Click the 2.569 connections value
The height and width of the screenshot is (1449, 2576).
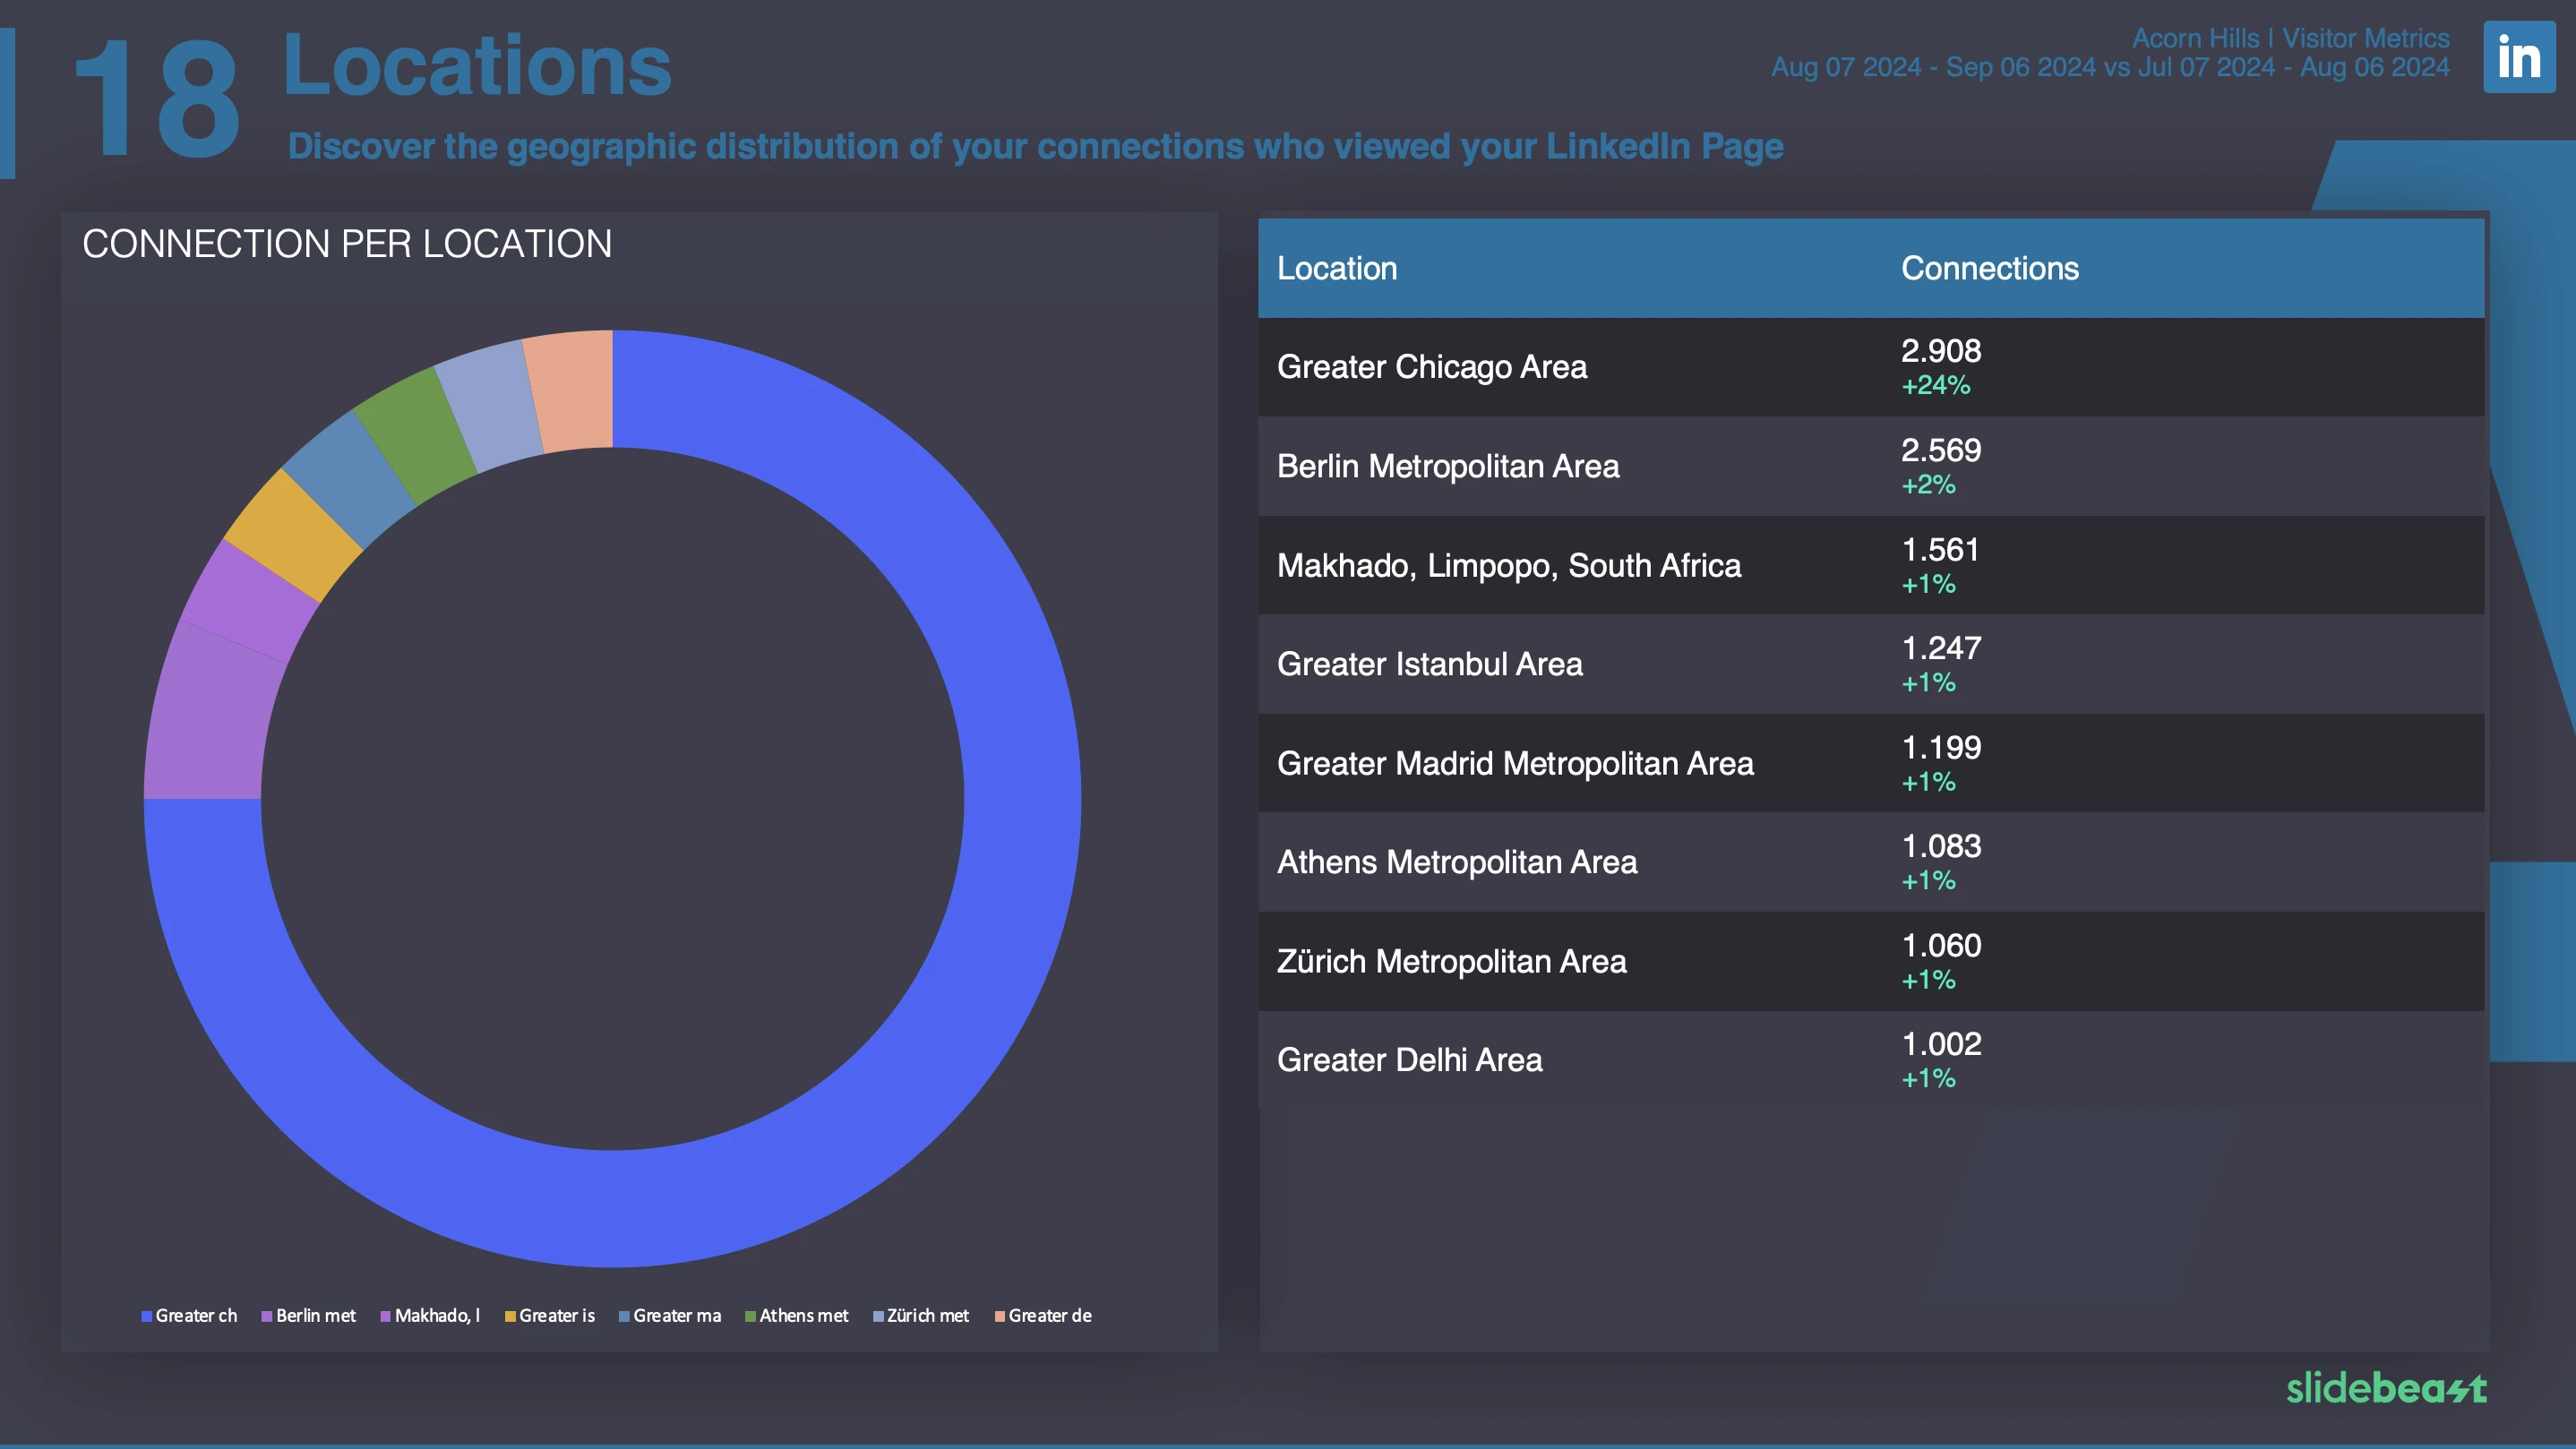tap(1941, 450)
